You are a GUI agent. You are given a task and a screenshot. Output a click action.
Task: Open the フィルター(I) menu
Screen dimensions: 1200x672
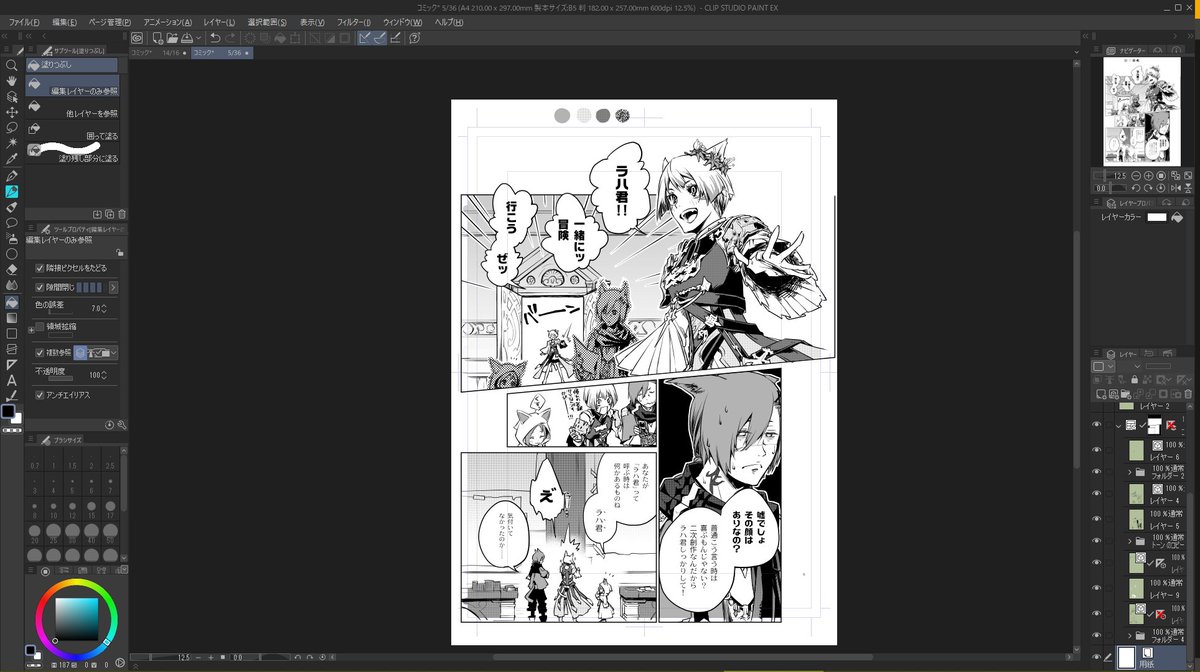[354, 22]
